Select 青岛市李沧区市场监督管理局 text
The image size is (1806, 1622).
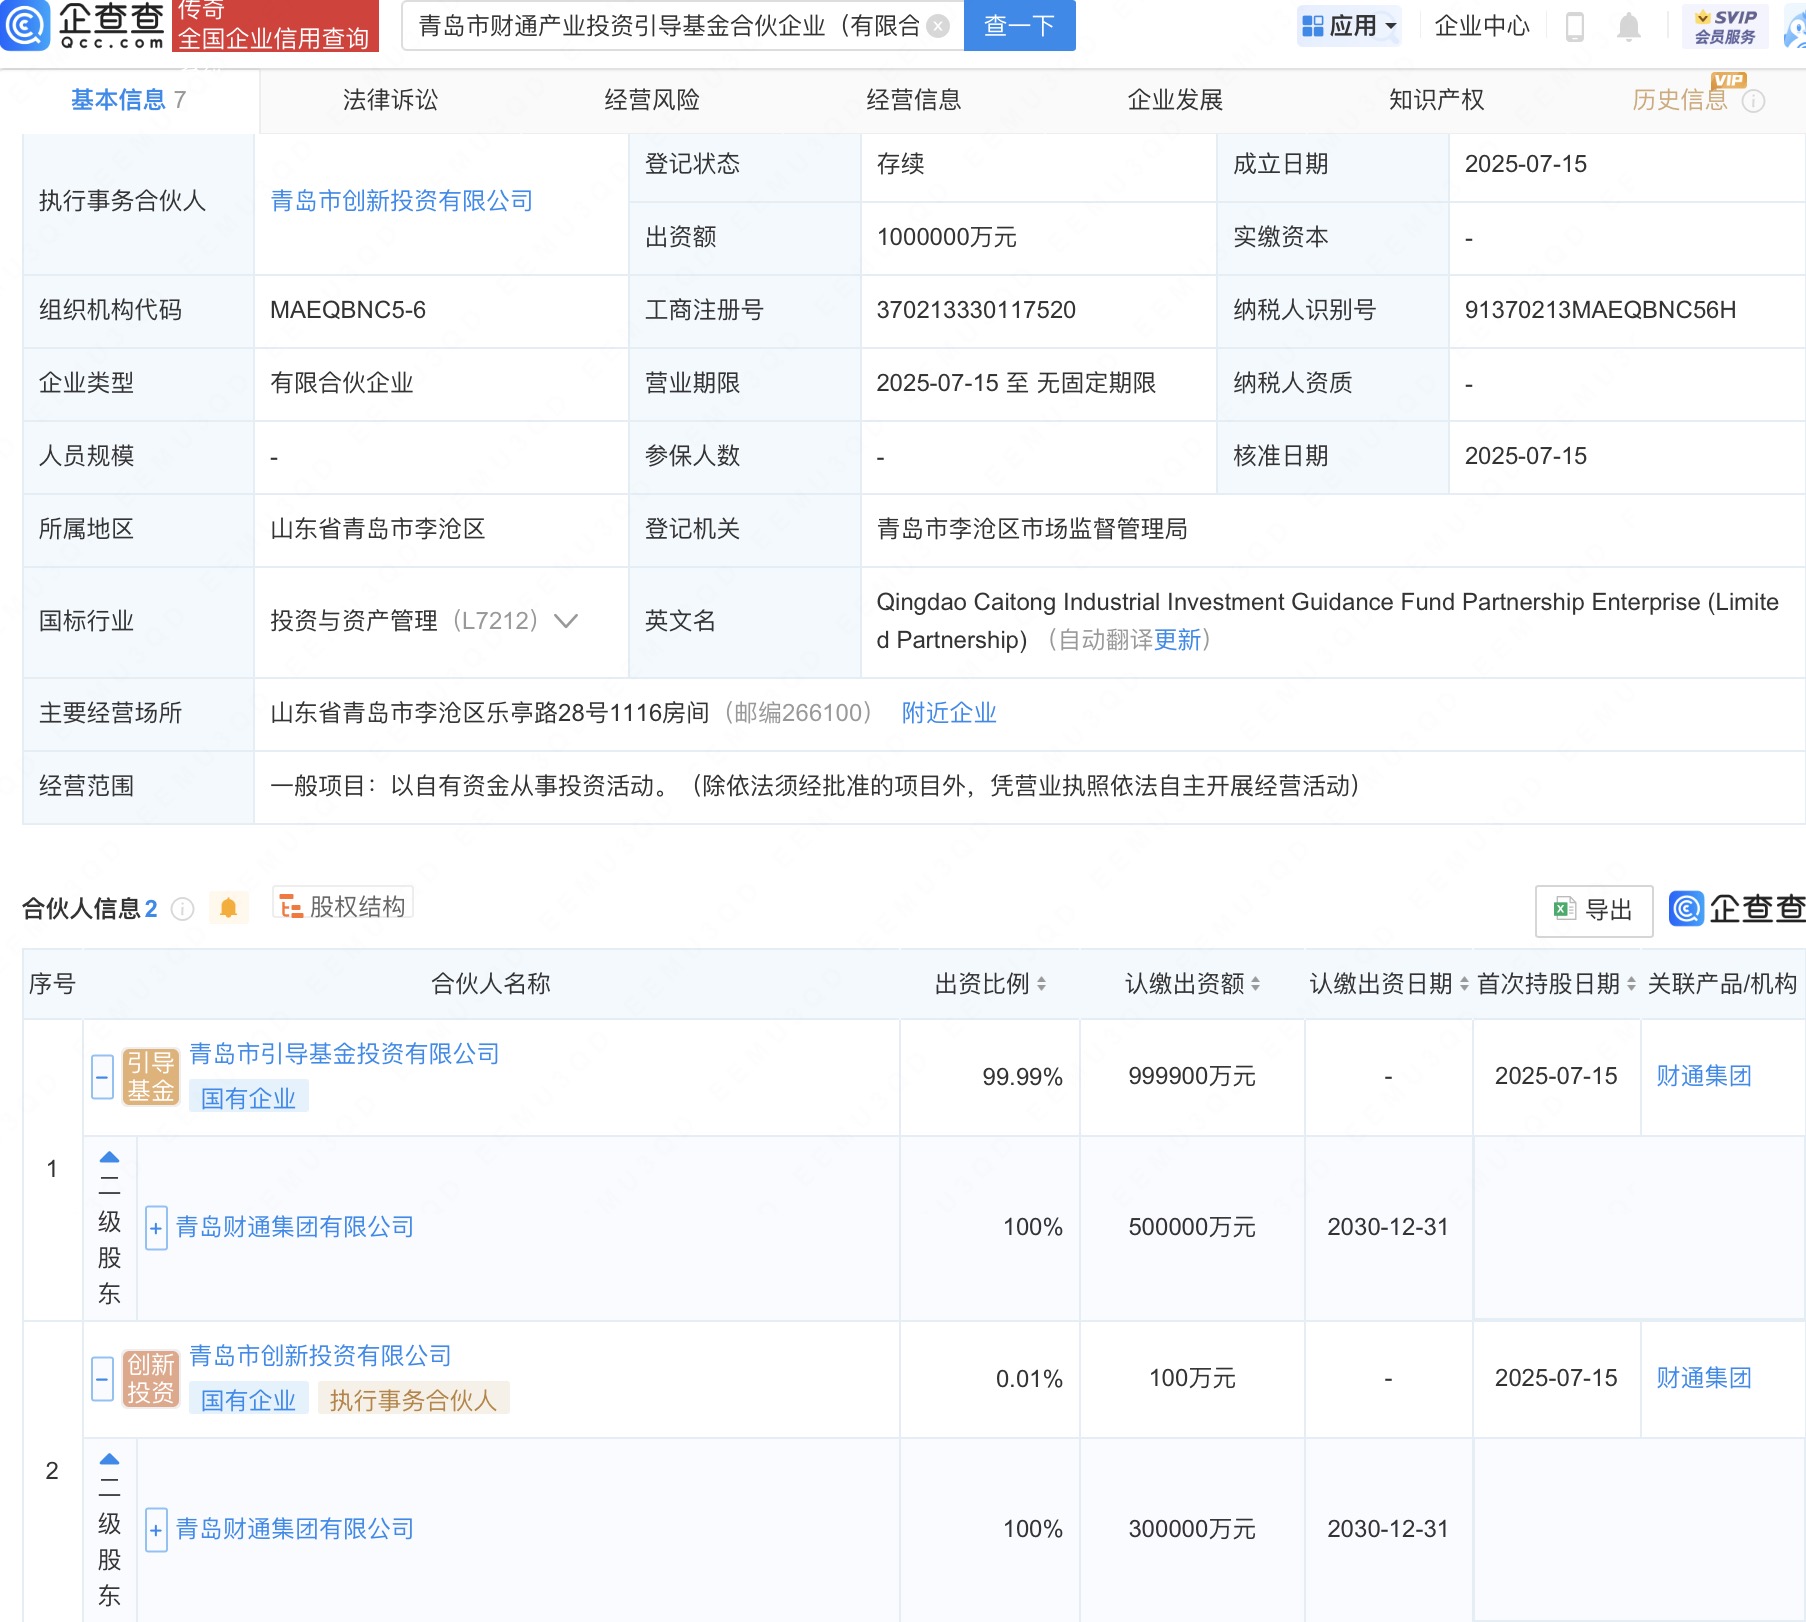click(1032, 529)
